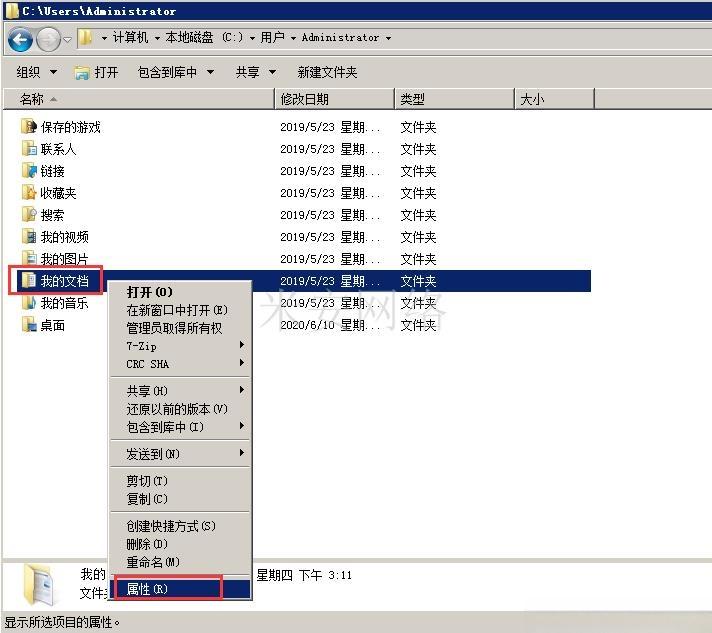Click 计算机 in the address breadcrumb

click(x=130, y=38)
